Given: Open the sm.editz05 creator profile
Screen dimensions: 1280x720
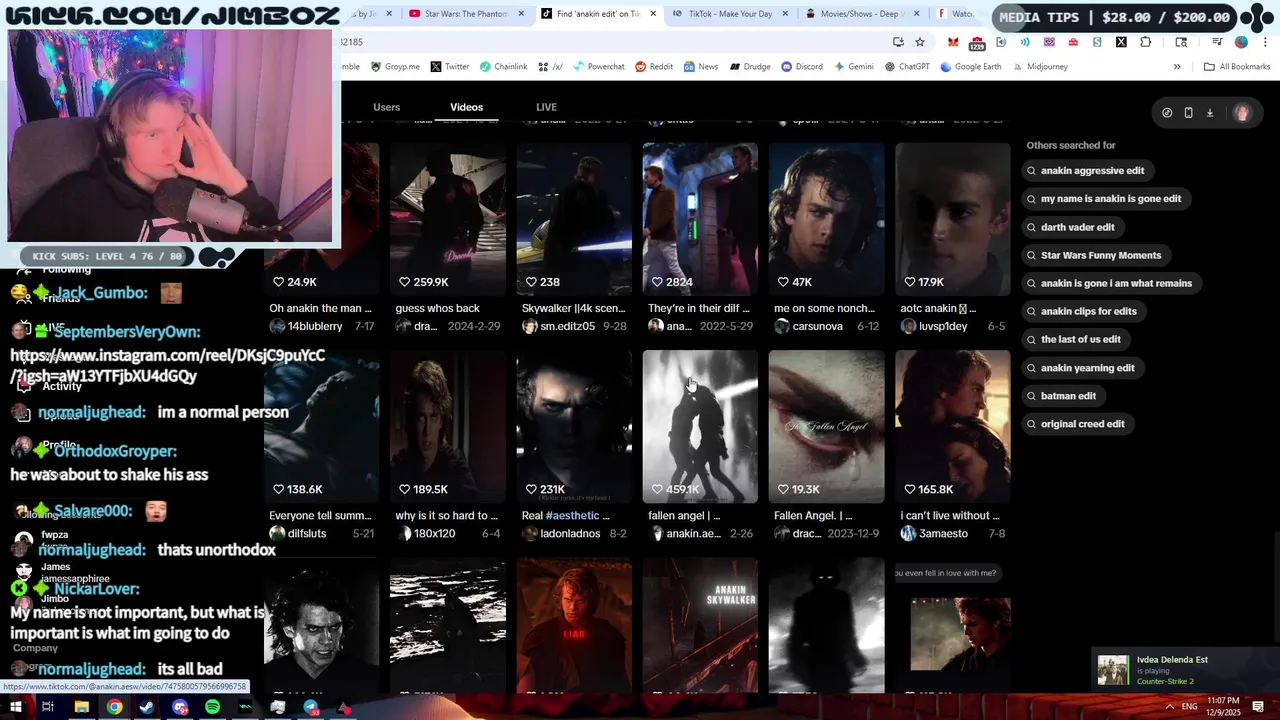Looking at the screenshot, I should (x=558, y=326).
